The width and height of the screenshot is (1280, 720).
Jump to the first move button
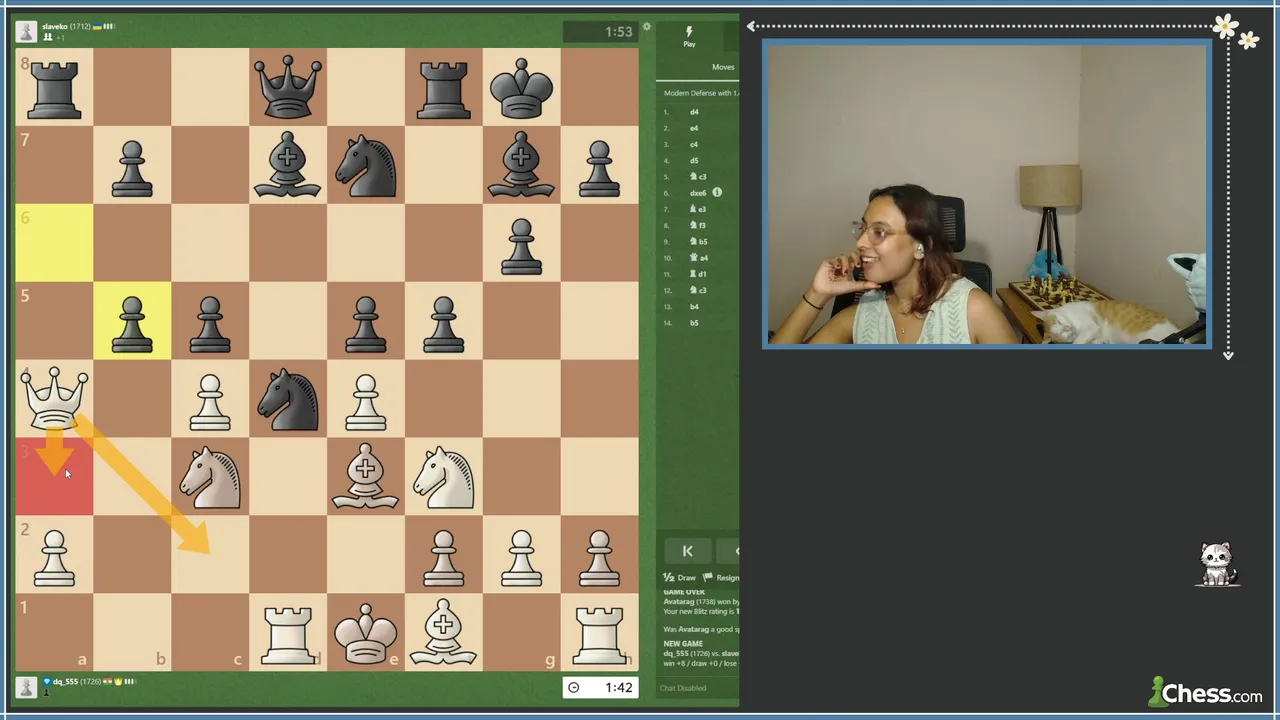click(x=687, y=551)
